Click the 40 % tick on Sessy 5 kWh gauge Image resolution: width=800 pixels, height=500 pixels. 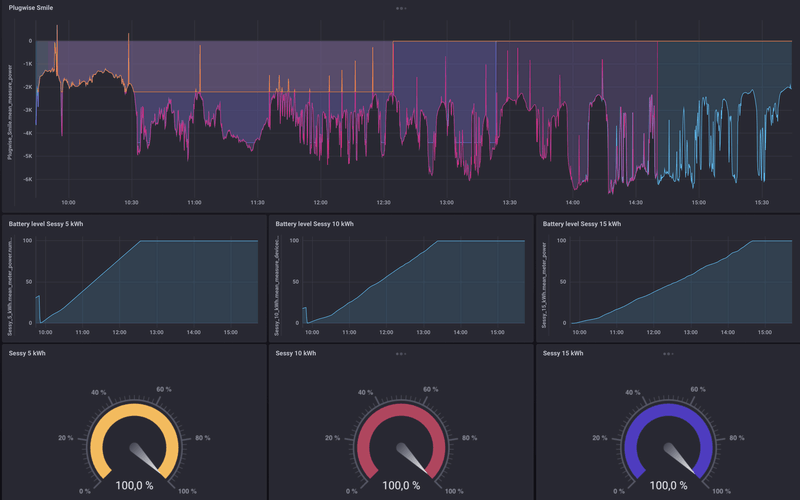pos(98,392)
